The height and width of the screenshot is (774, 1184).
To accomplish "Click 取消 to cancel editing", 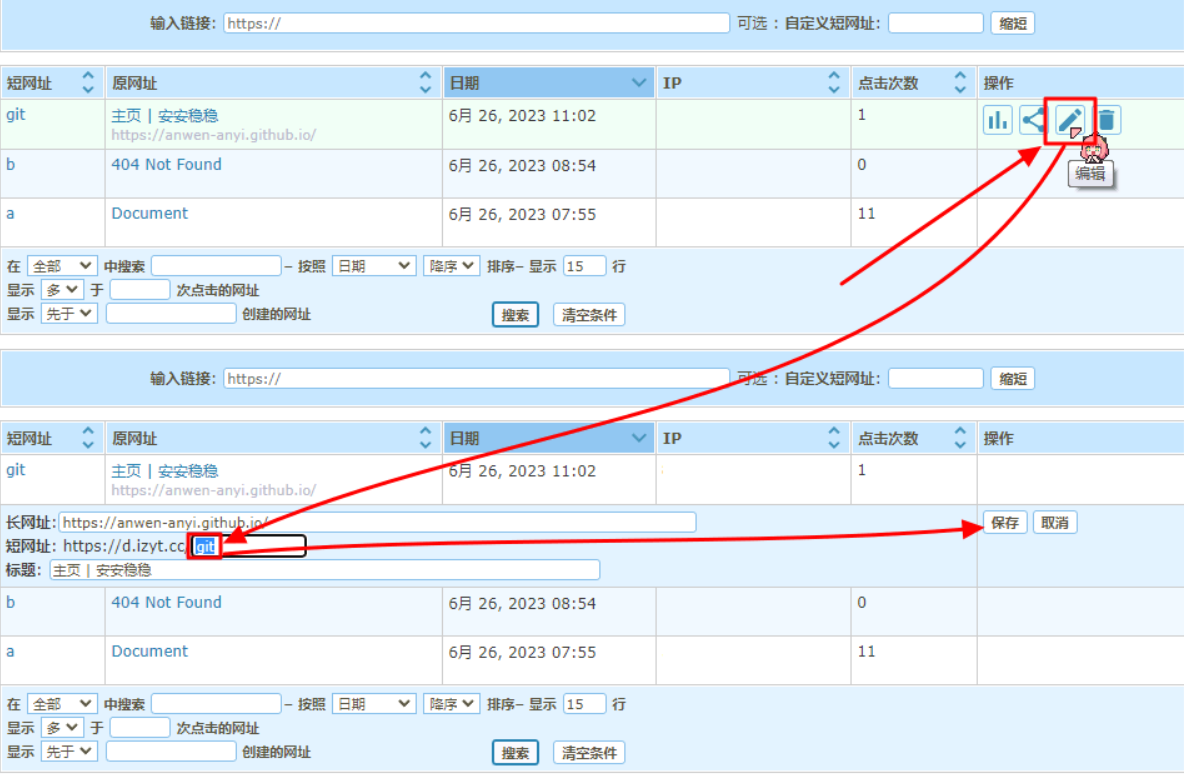I will click(1055, 523).
